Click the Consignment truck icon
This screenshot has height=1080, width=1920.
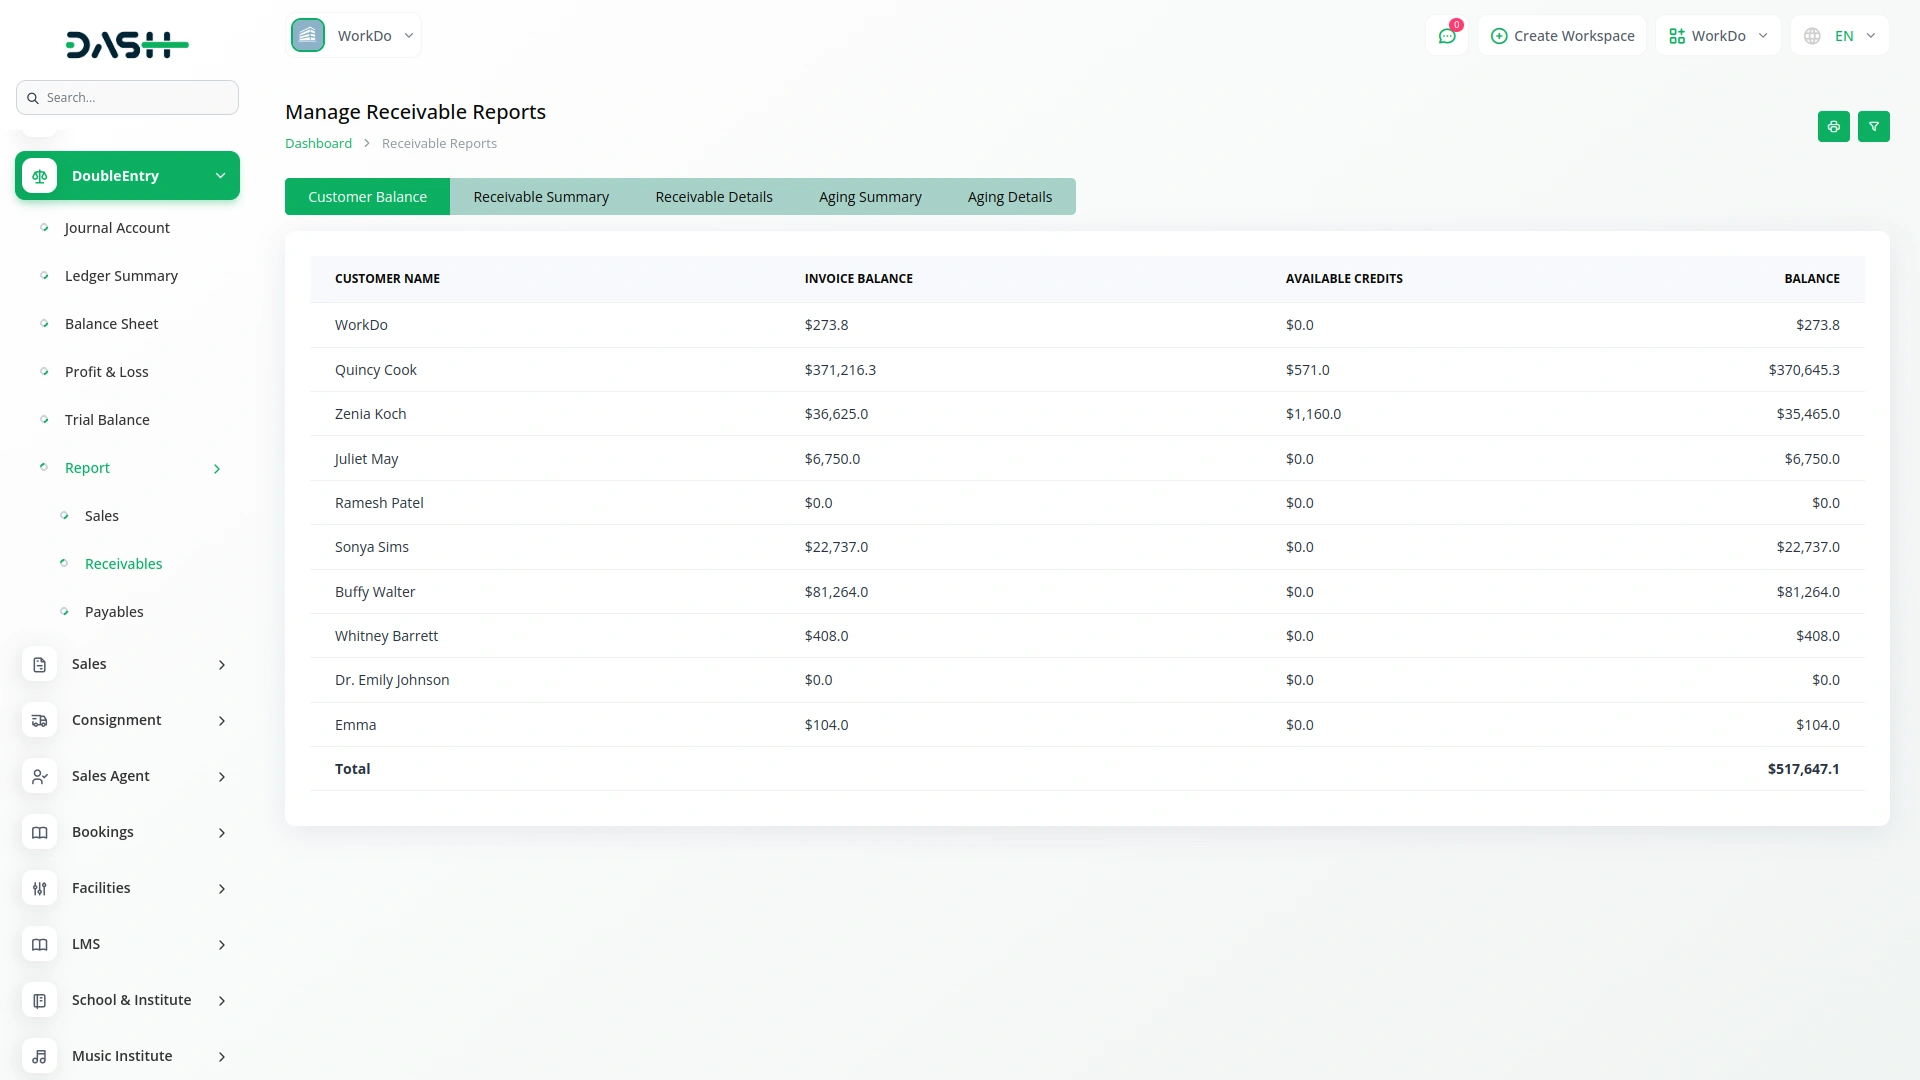pyautogui.click(x=40, y=720)
